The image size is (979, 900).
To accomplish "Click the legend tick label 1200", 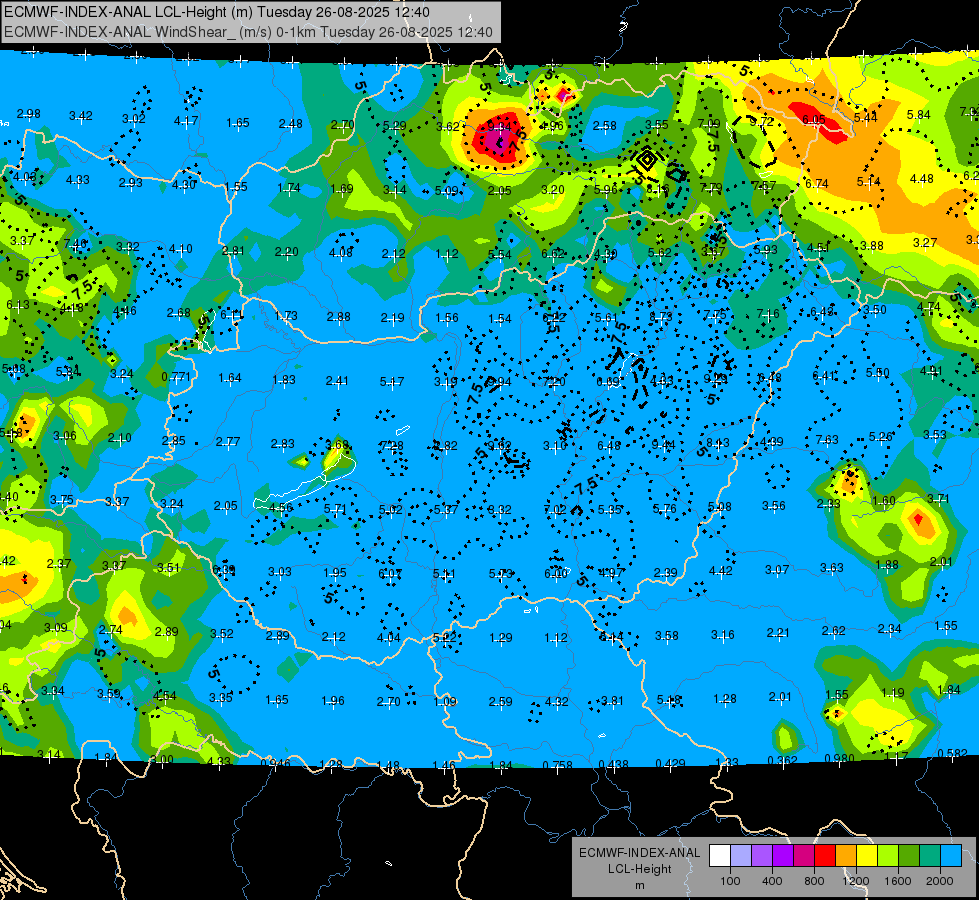I will (856, 881).
